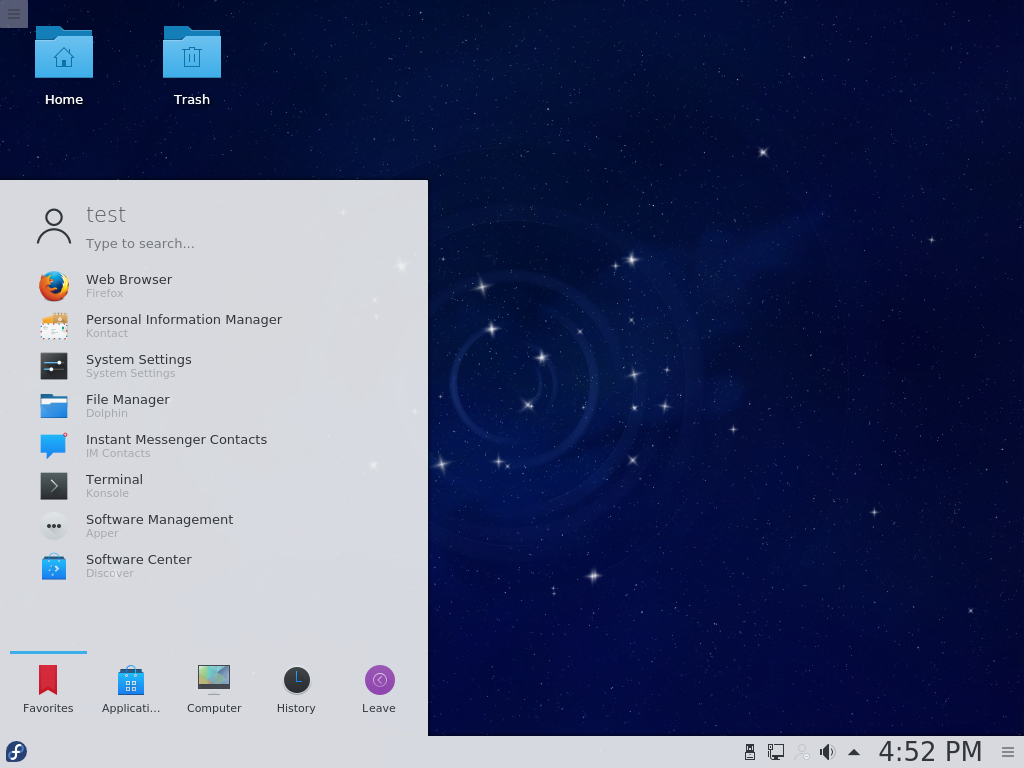
Task: Expand hidden system tray icons arrow
Action: (854, 752)
